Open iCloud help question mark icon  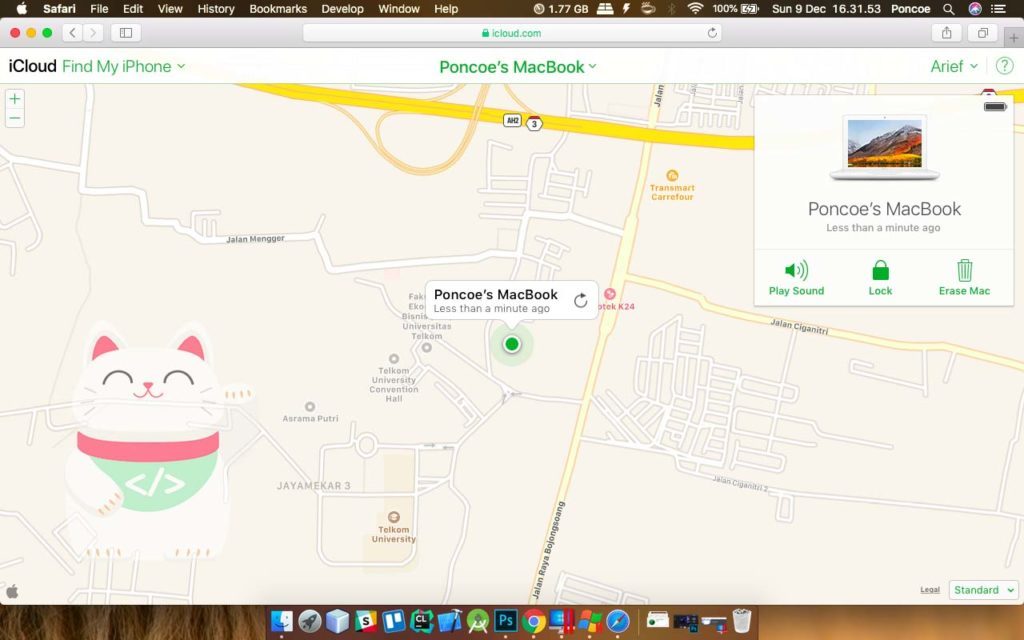(1004, 66)
